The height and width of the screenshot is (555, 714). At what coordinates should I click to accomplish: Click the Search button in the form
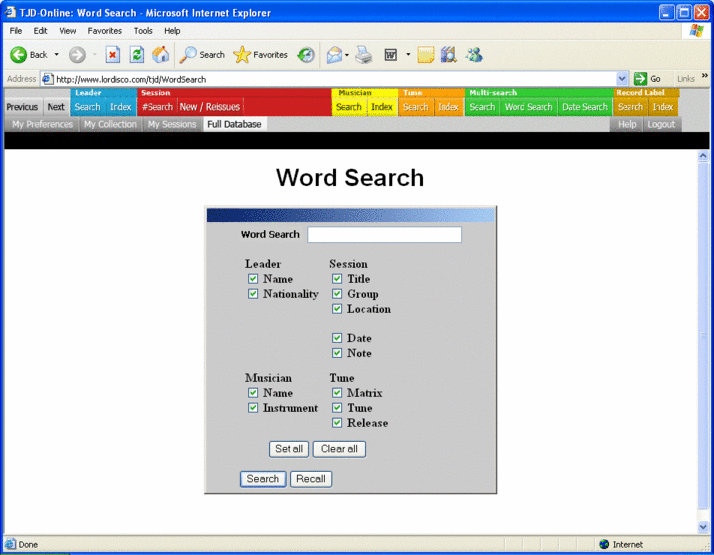(x=263, y=479)
